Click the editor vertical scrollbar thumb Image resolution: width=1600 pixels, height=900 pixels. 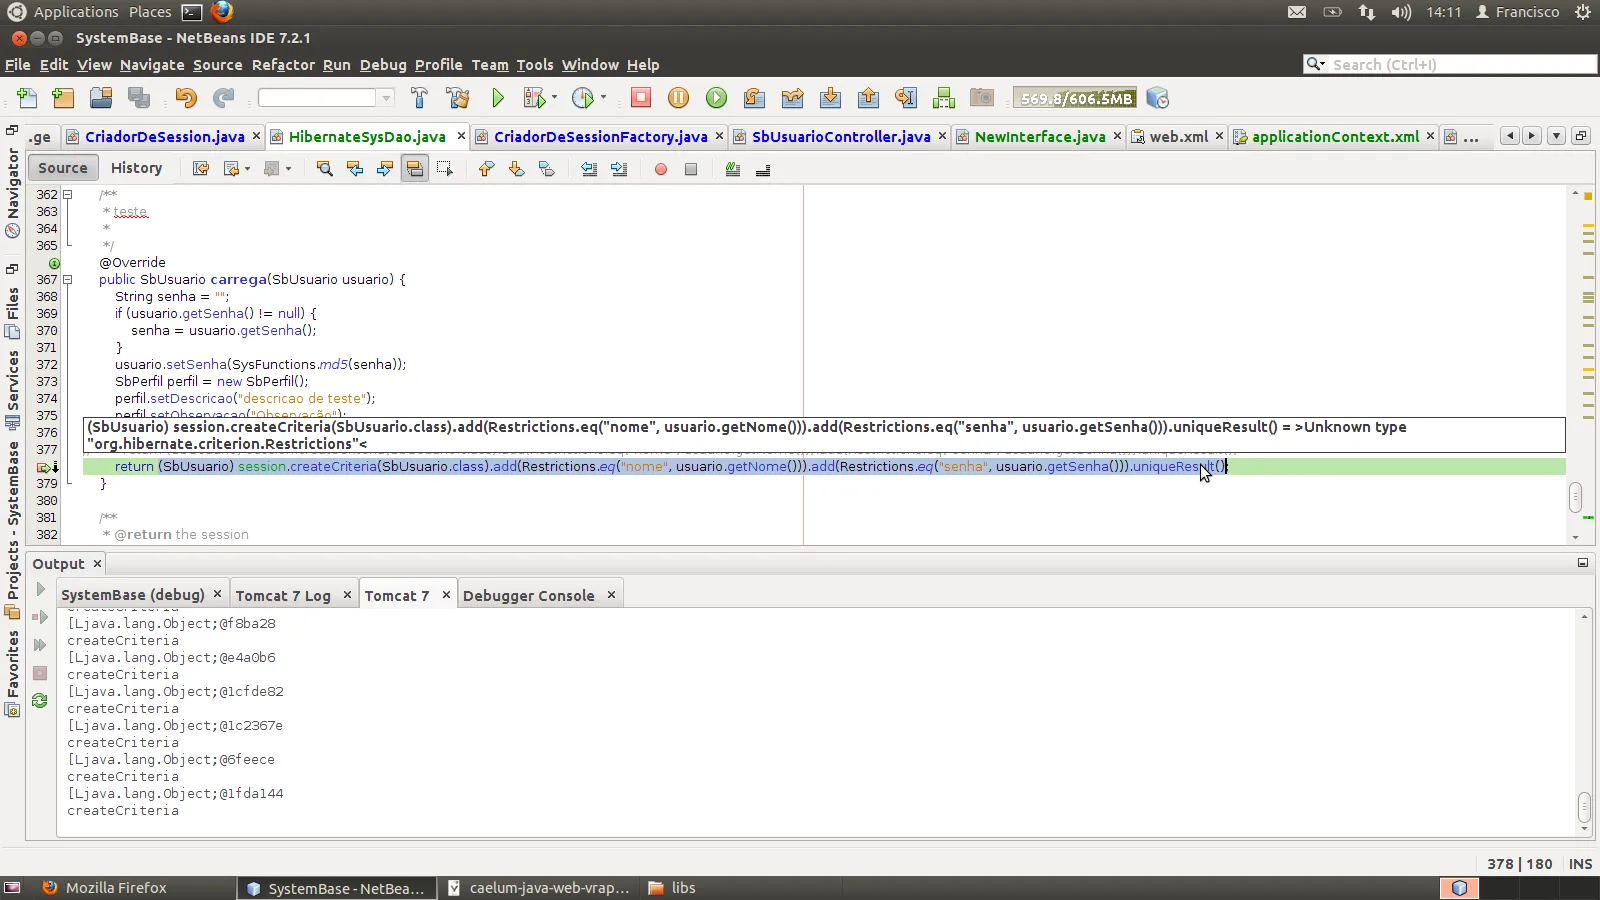coord(1576,497)
